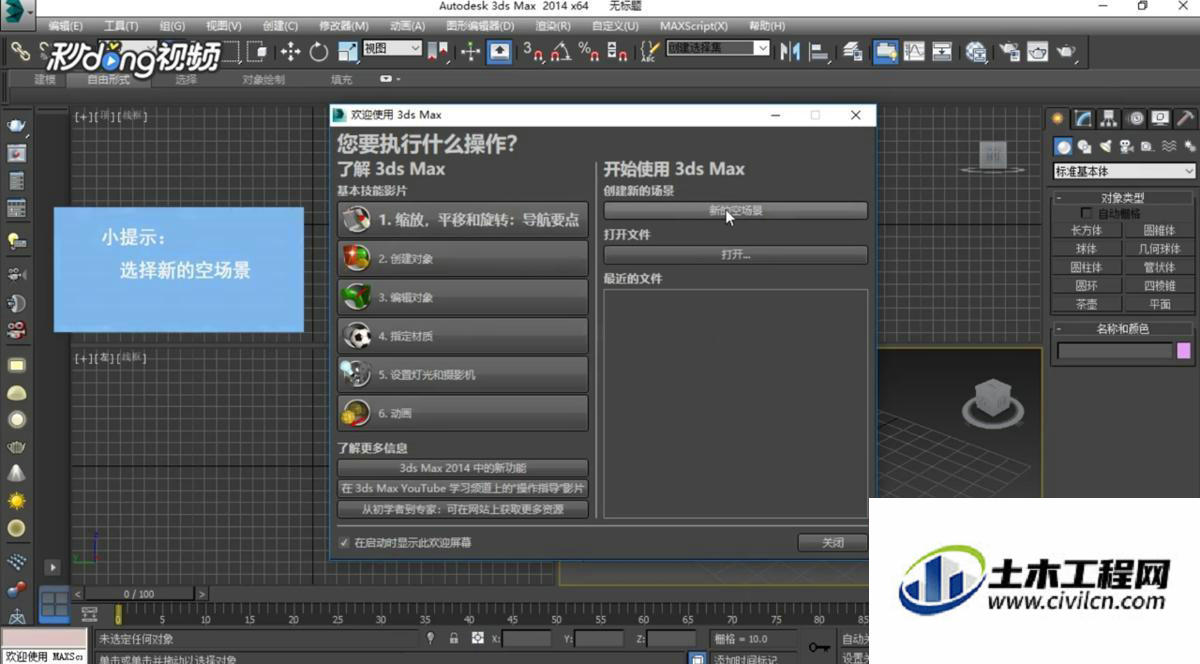Toggle the 自动栅格 checkbox

1087,213
